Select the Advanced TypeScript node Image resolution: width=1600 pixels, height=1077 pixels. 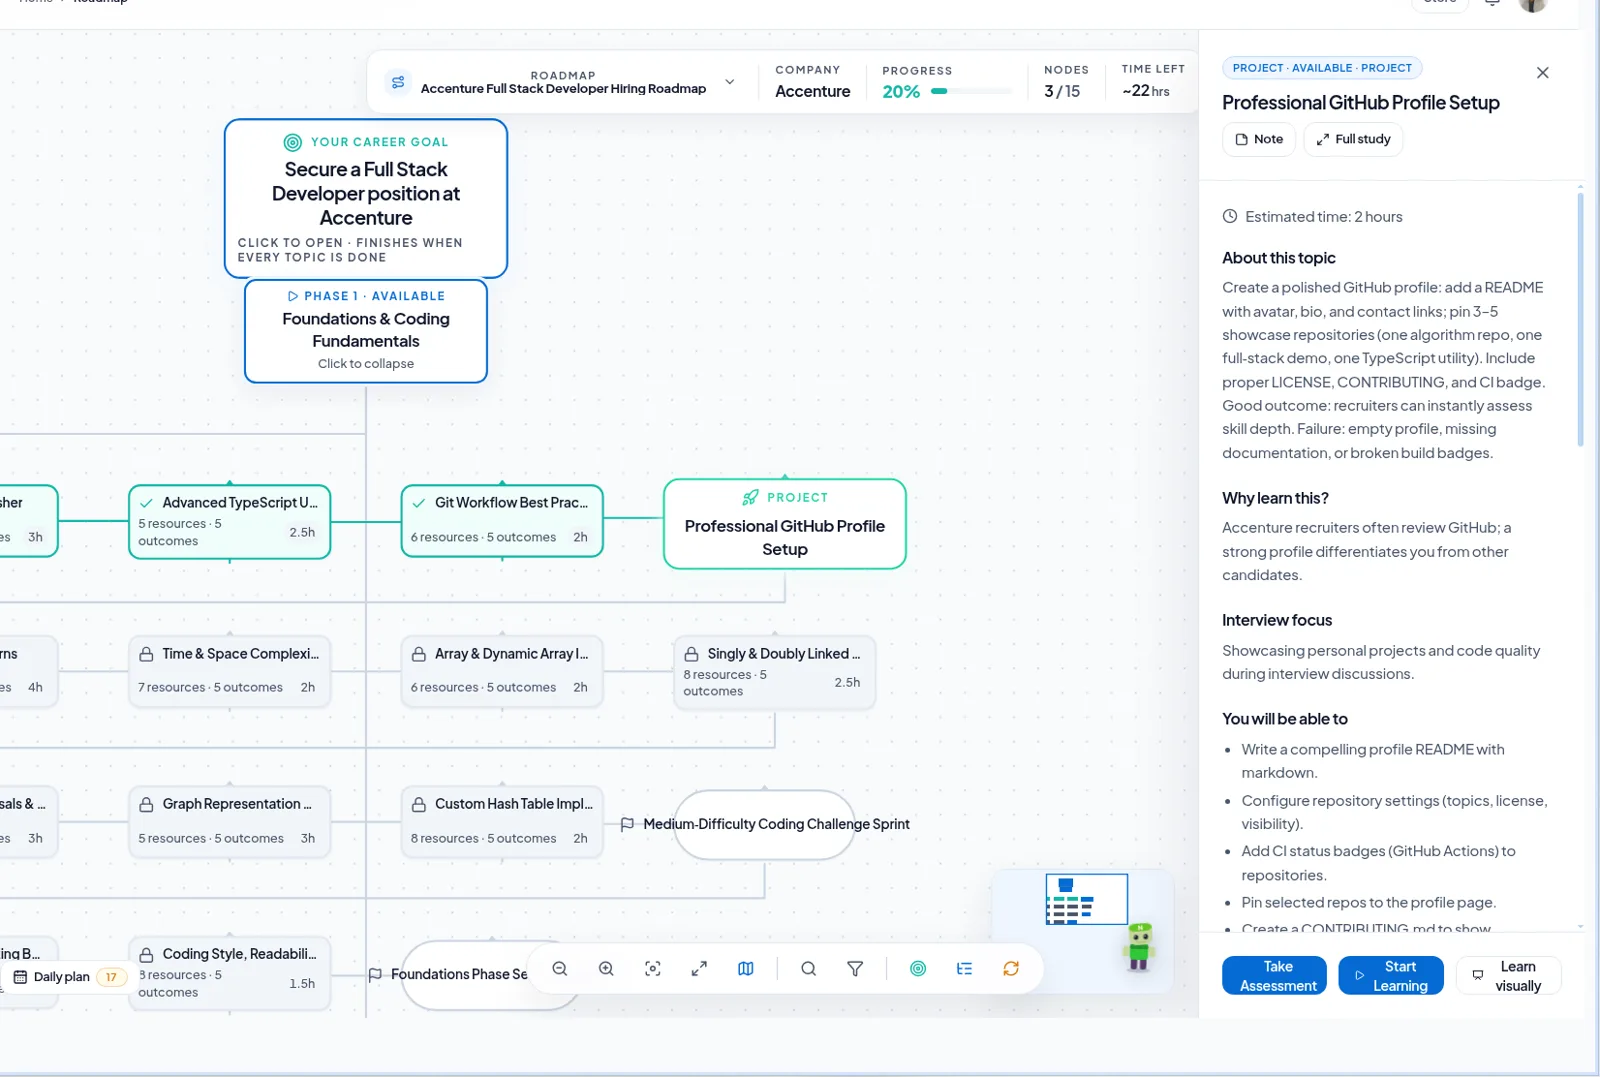coord(230,522)
